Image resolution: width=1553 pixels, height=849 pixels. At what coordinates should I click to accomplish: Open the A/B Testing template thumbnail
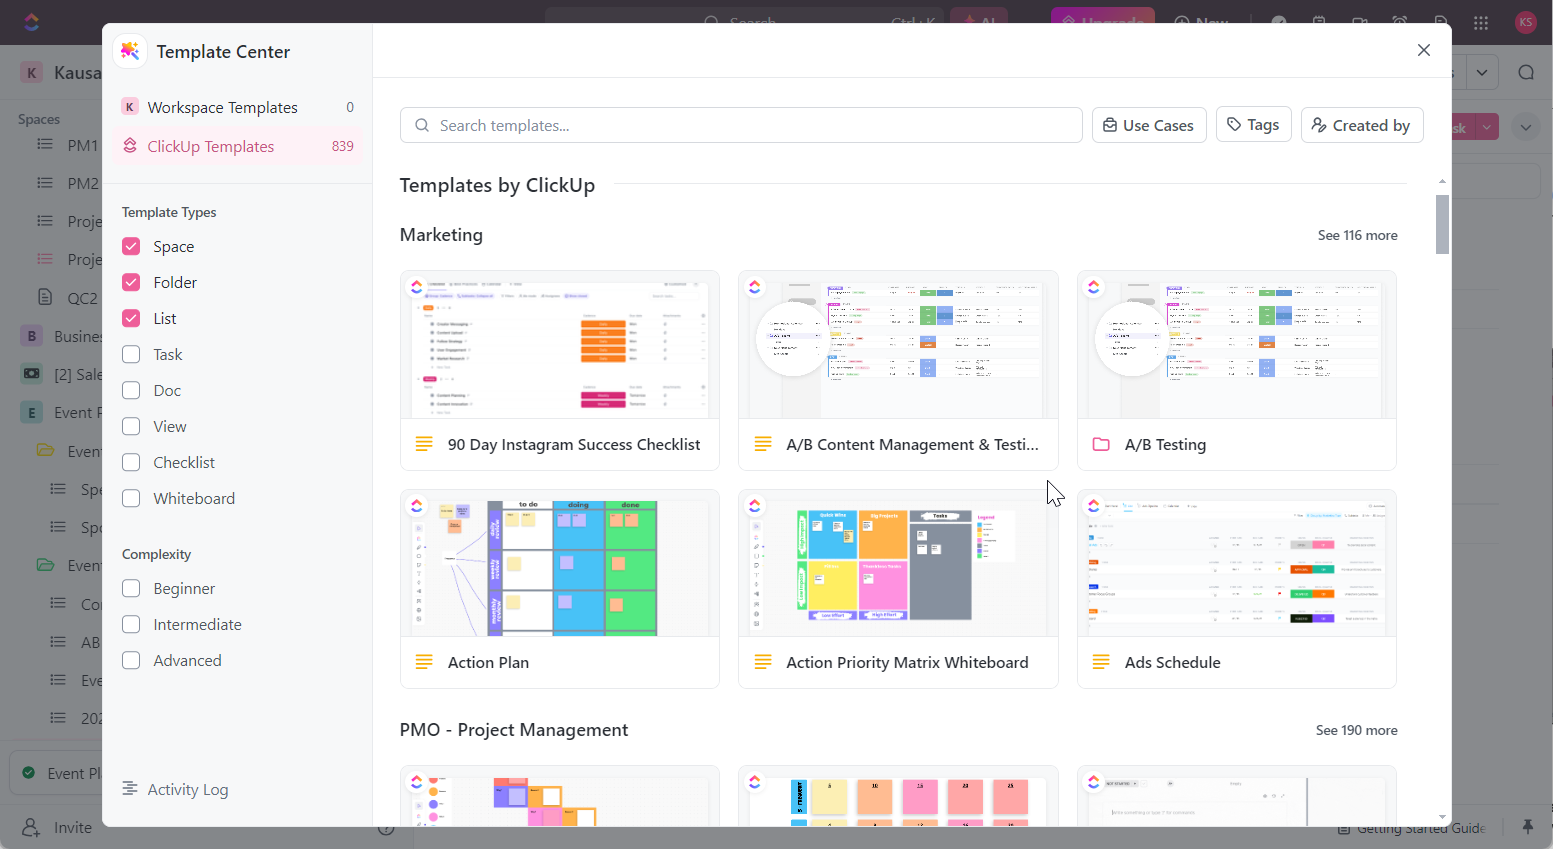pyautogui.click(x=1237, y=345)
